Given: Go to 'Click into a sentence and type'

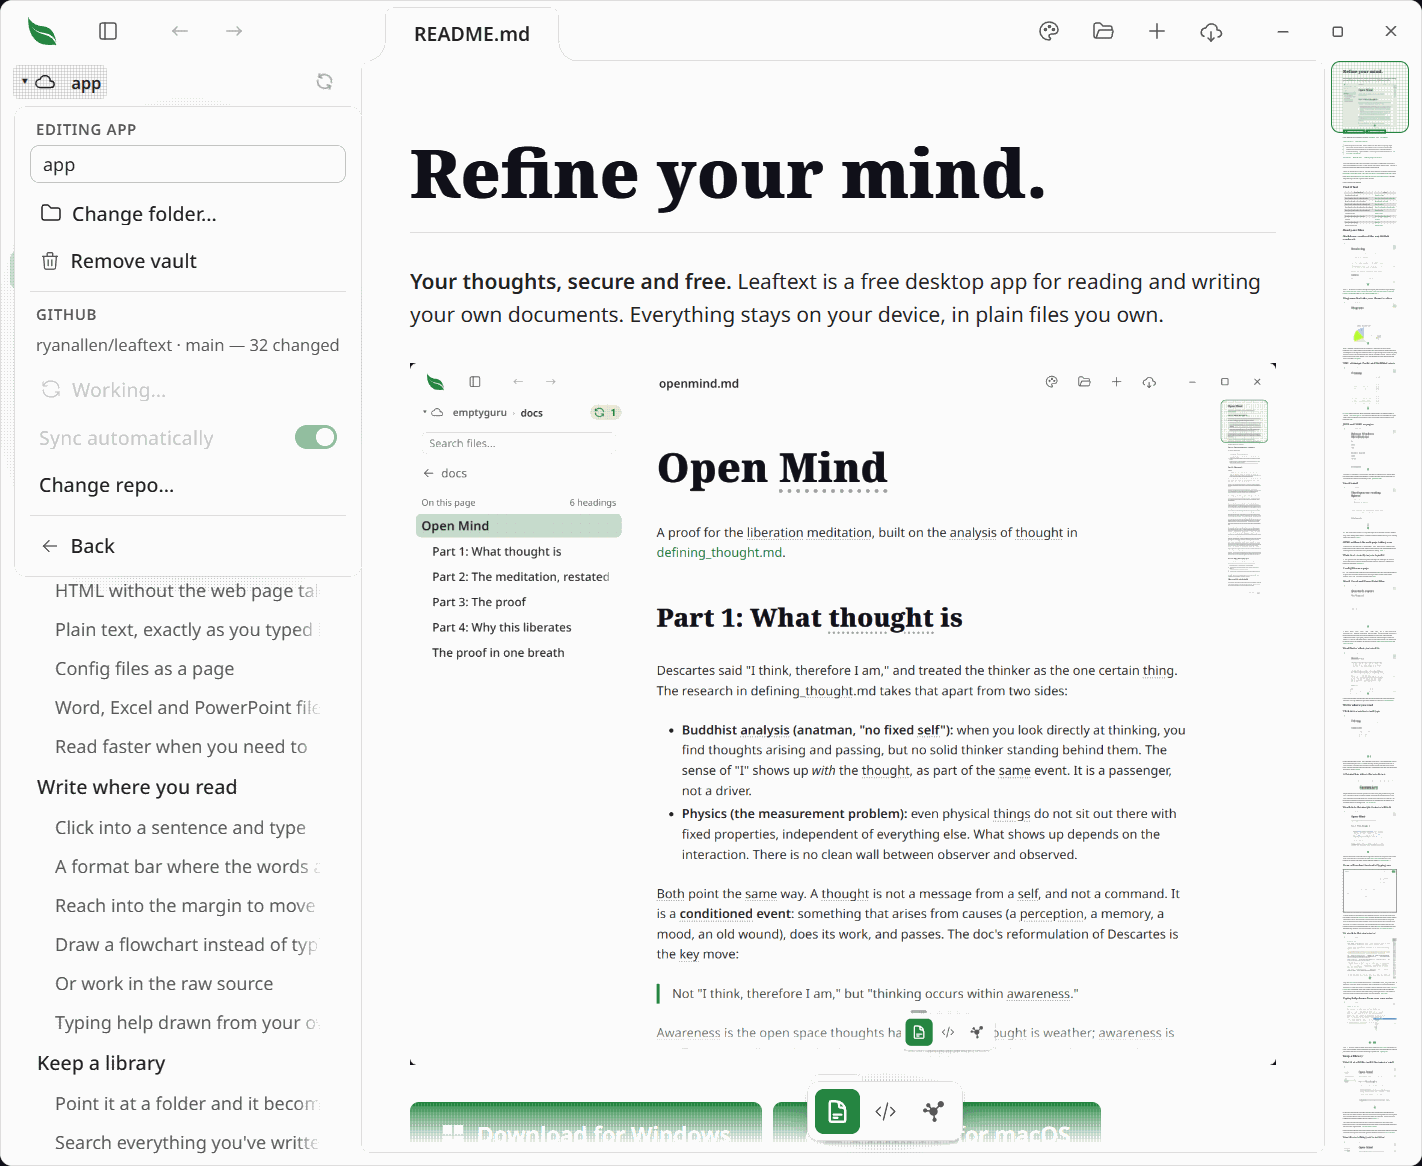Looking at the screenshot, I should (180, 828).
